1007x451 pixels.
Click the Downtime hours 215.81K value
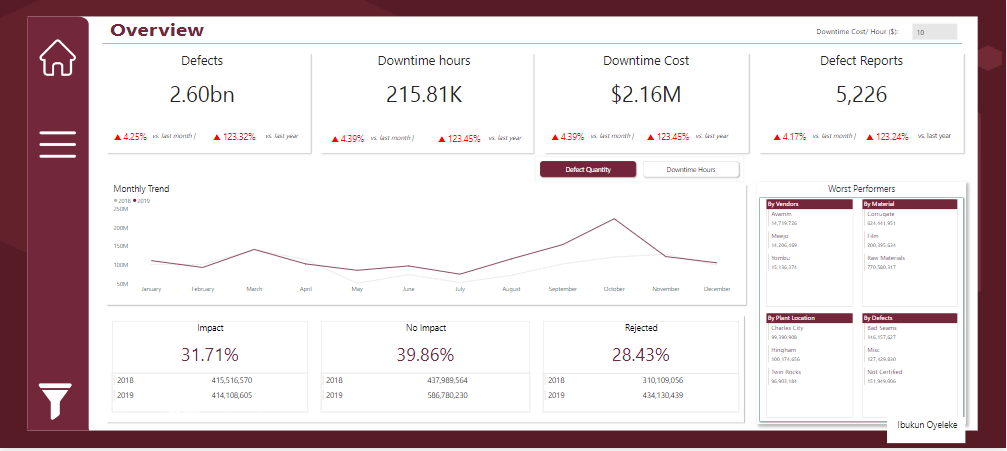(x=424, y=94)
